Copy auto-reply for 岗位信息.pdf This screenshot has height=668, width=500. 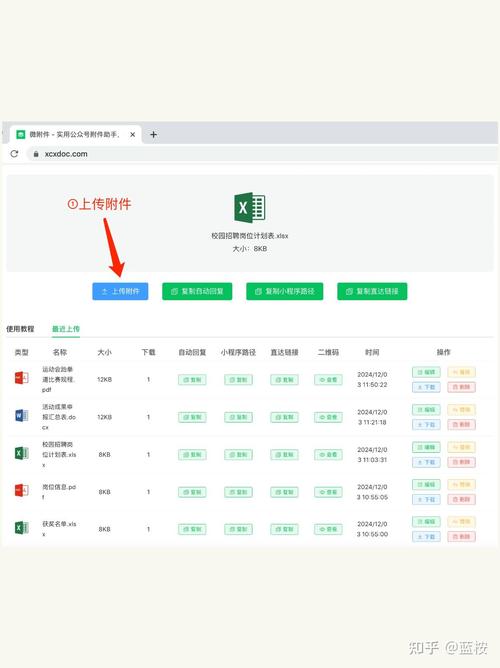pos(192,492)
